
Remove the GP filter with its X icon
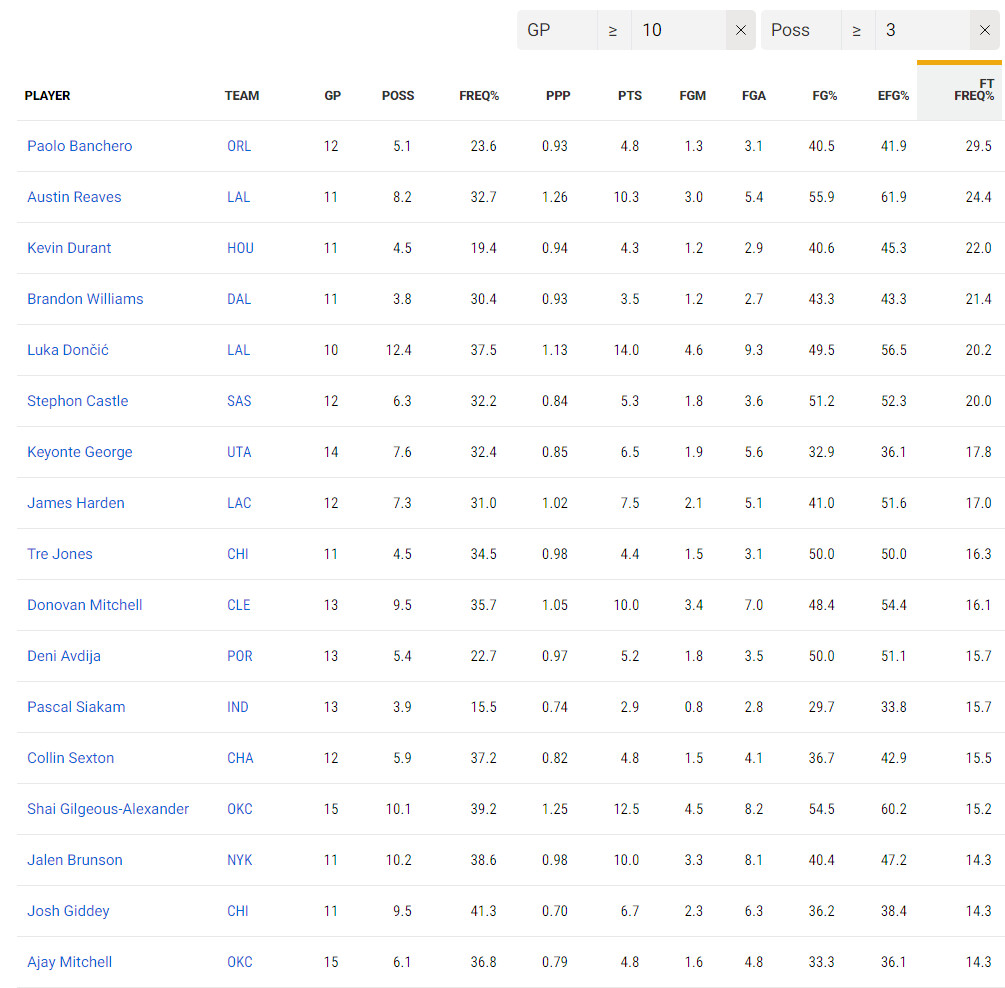[740, 30]
